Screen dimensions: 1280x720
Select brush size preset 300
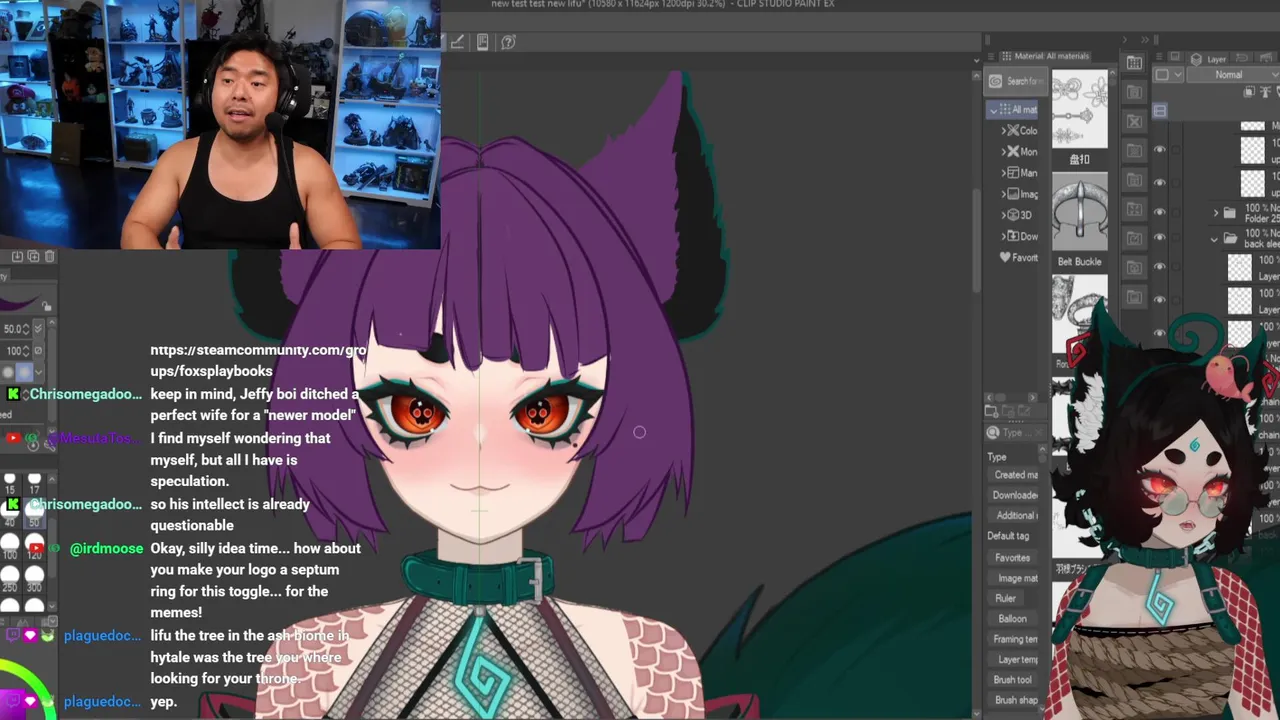click(x=35, y=579)
